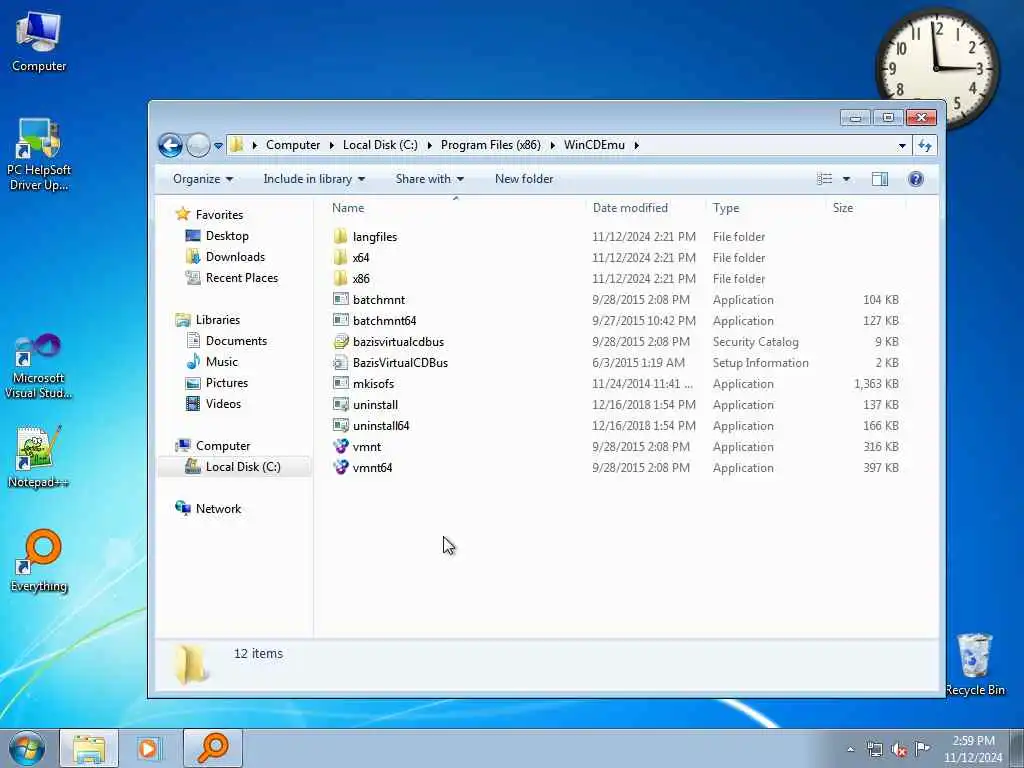1024x768 pixels.
Task: Select the BazisVirtualCDBus setup information icon
Action: pyautogui.click(x=340, y=362)
